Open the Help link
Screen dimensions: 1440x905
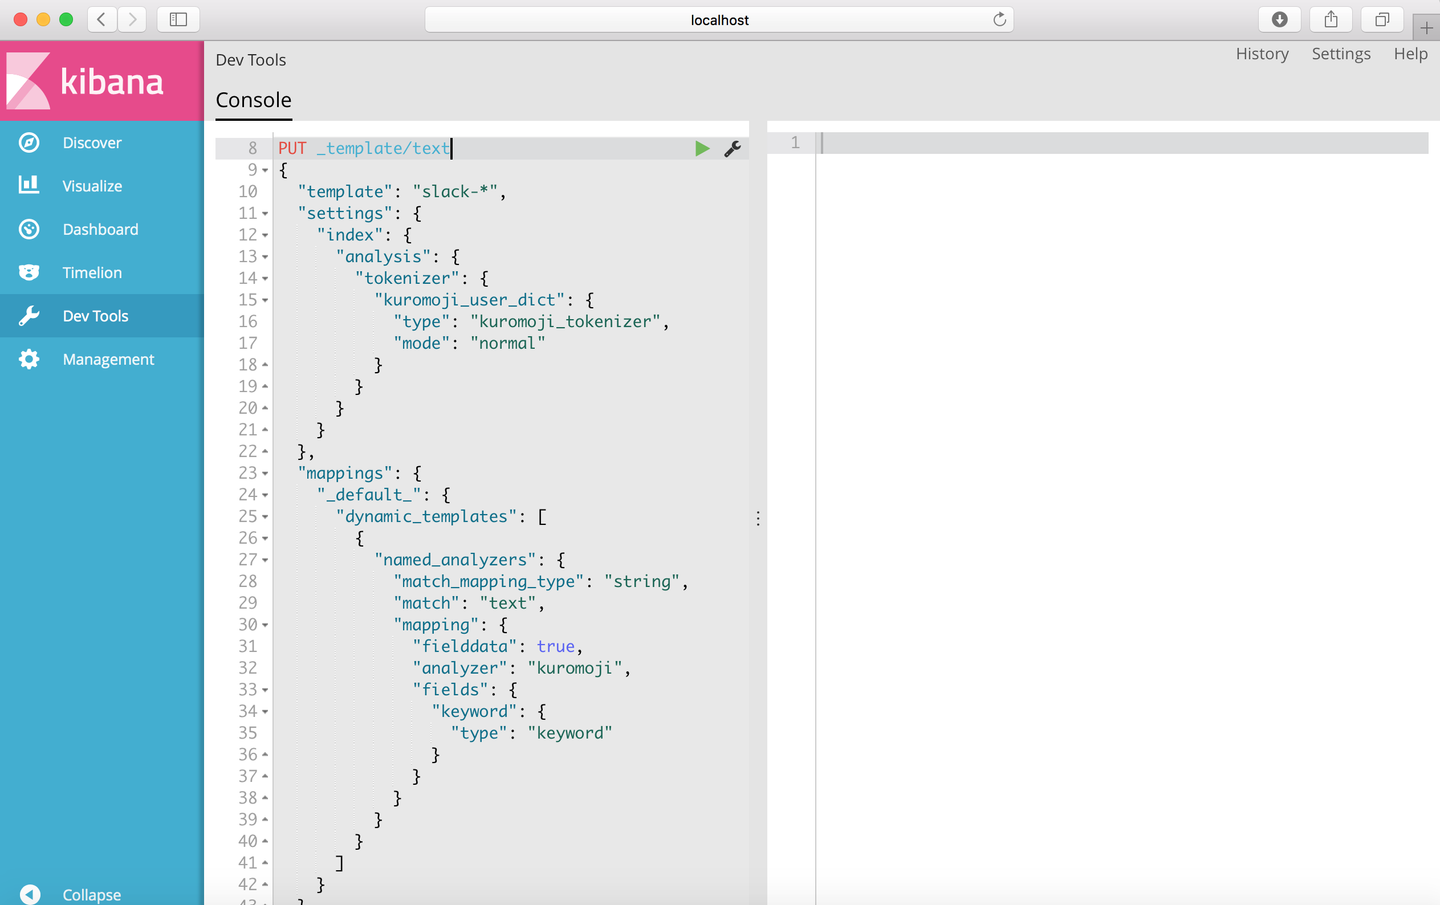1410,54
